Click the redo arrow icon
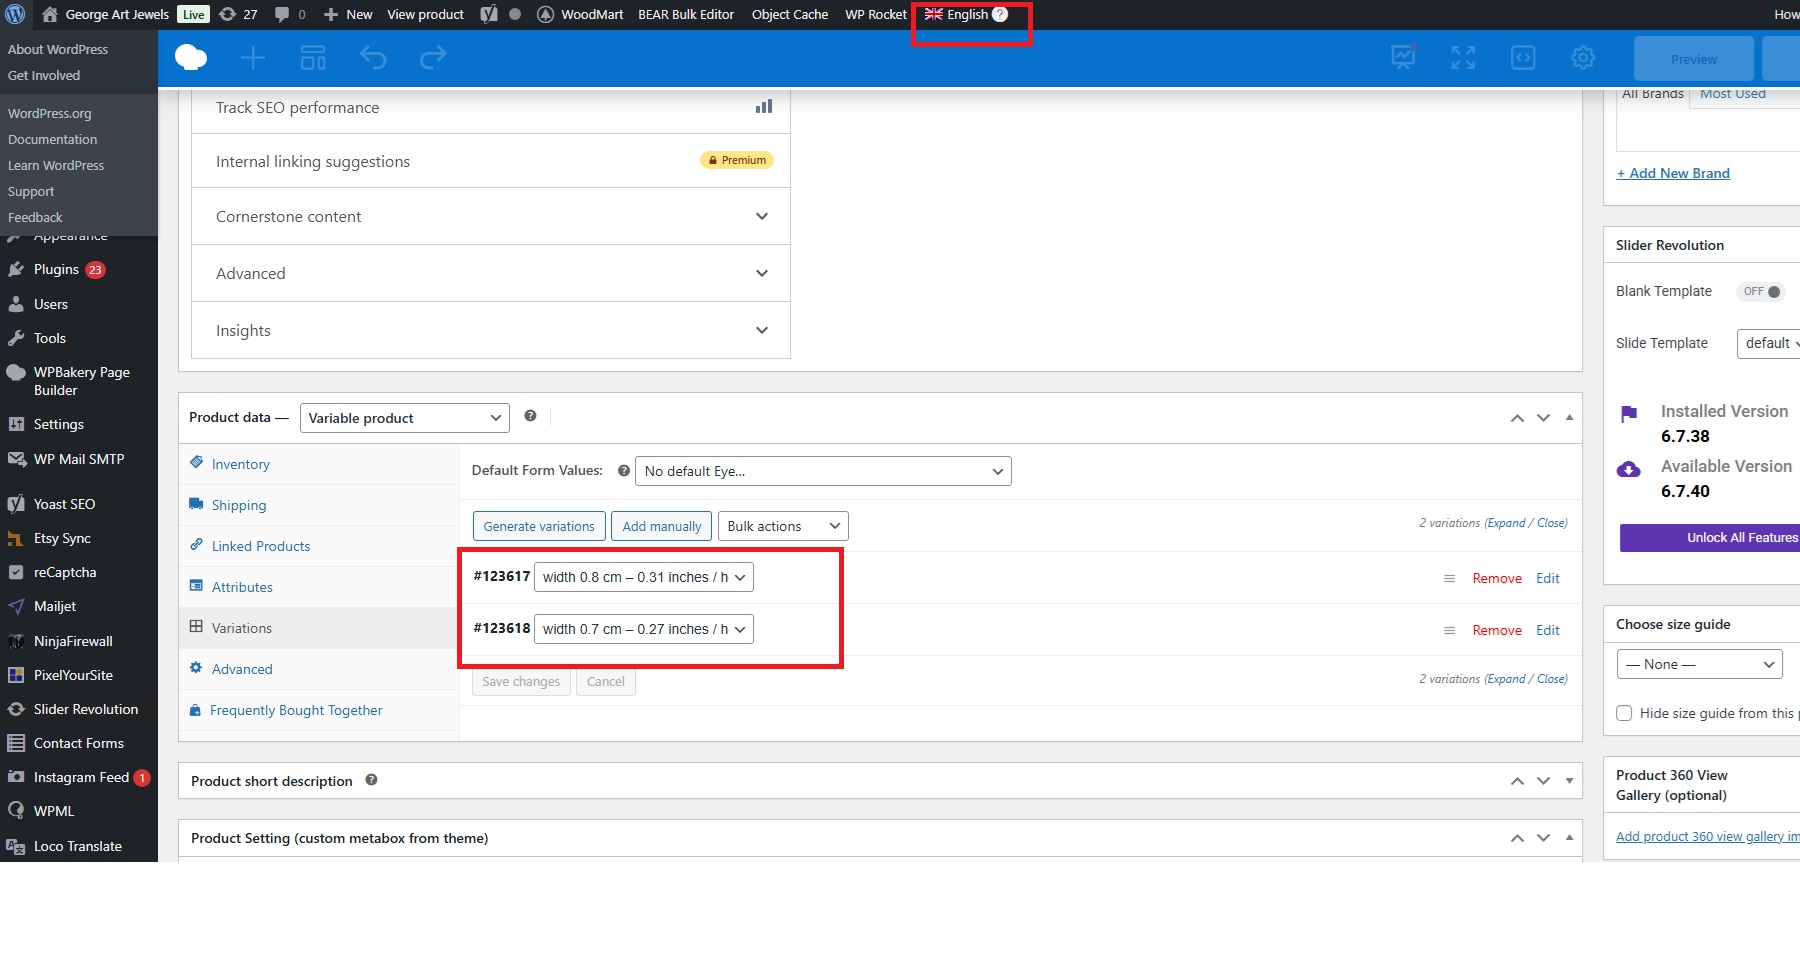 [433, 58]
